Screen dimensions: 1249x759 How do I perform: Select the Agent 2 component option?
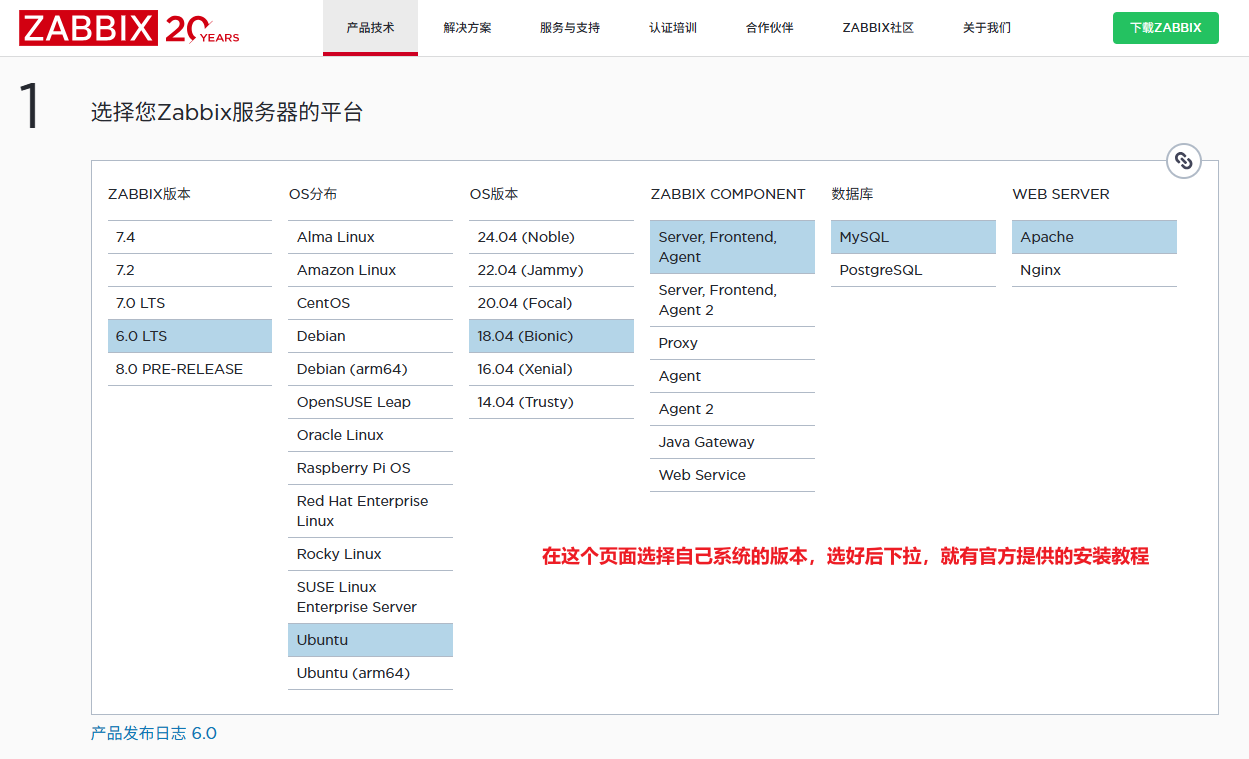click(732, 409)
